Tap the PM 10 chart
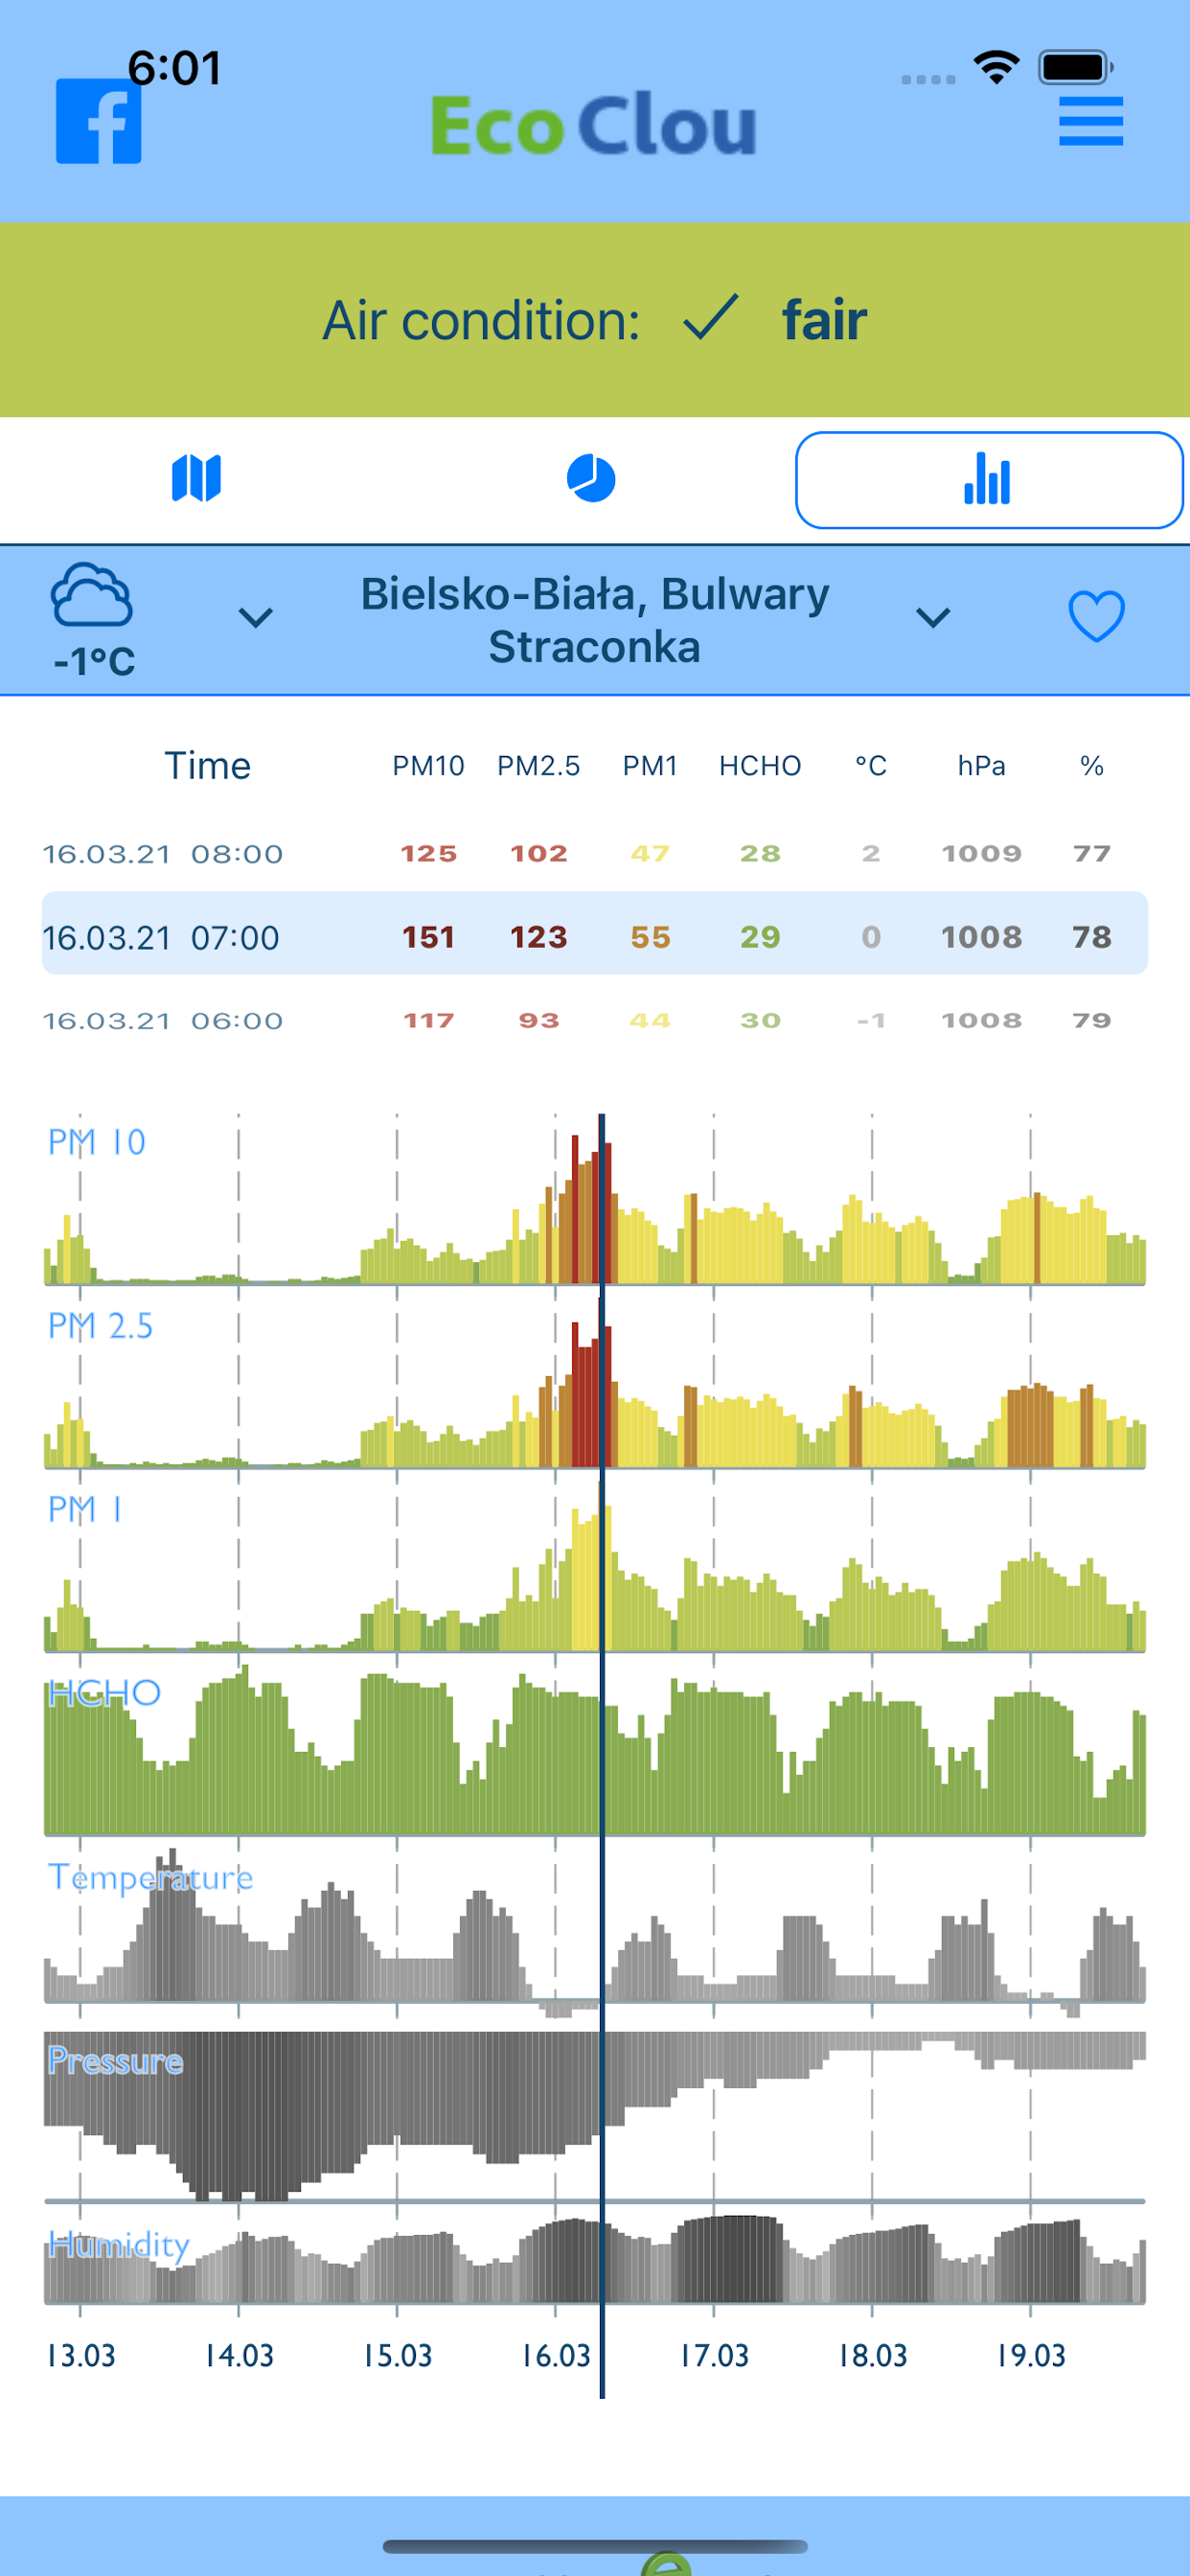 (595, 1200)
